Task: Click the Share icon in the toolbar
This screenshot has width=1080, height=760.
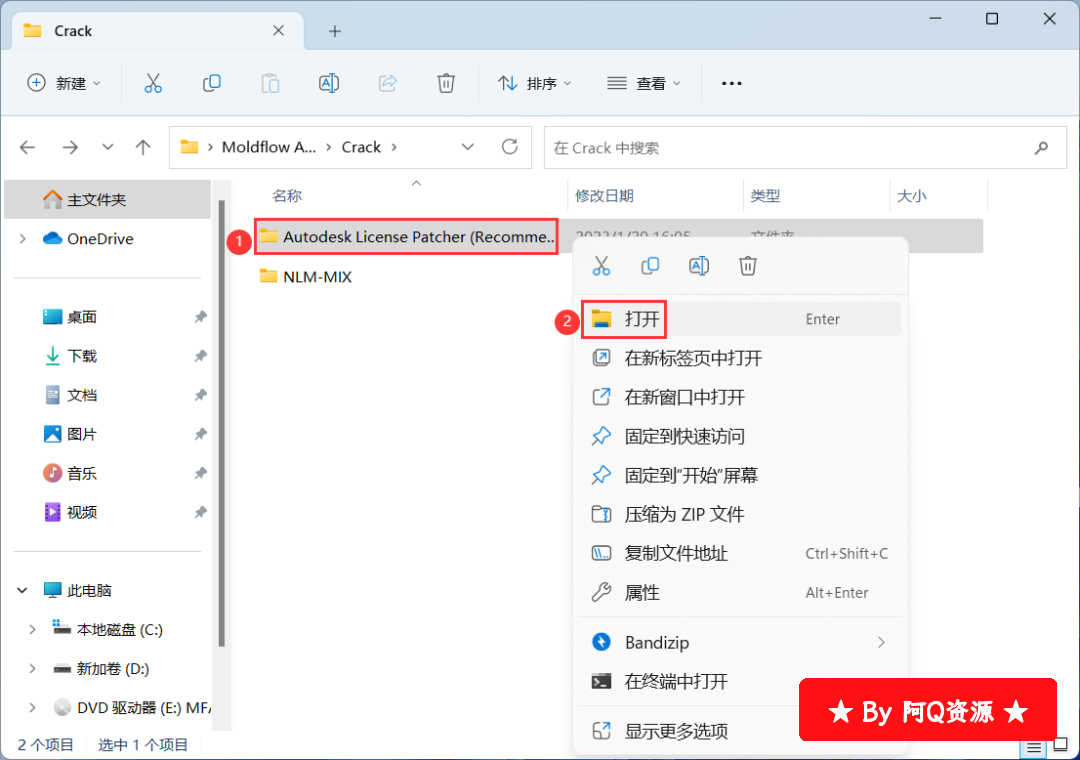Action: click(x=388, y=83)
